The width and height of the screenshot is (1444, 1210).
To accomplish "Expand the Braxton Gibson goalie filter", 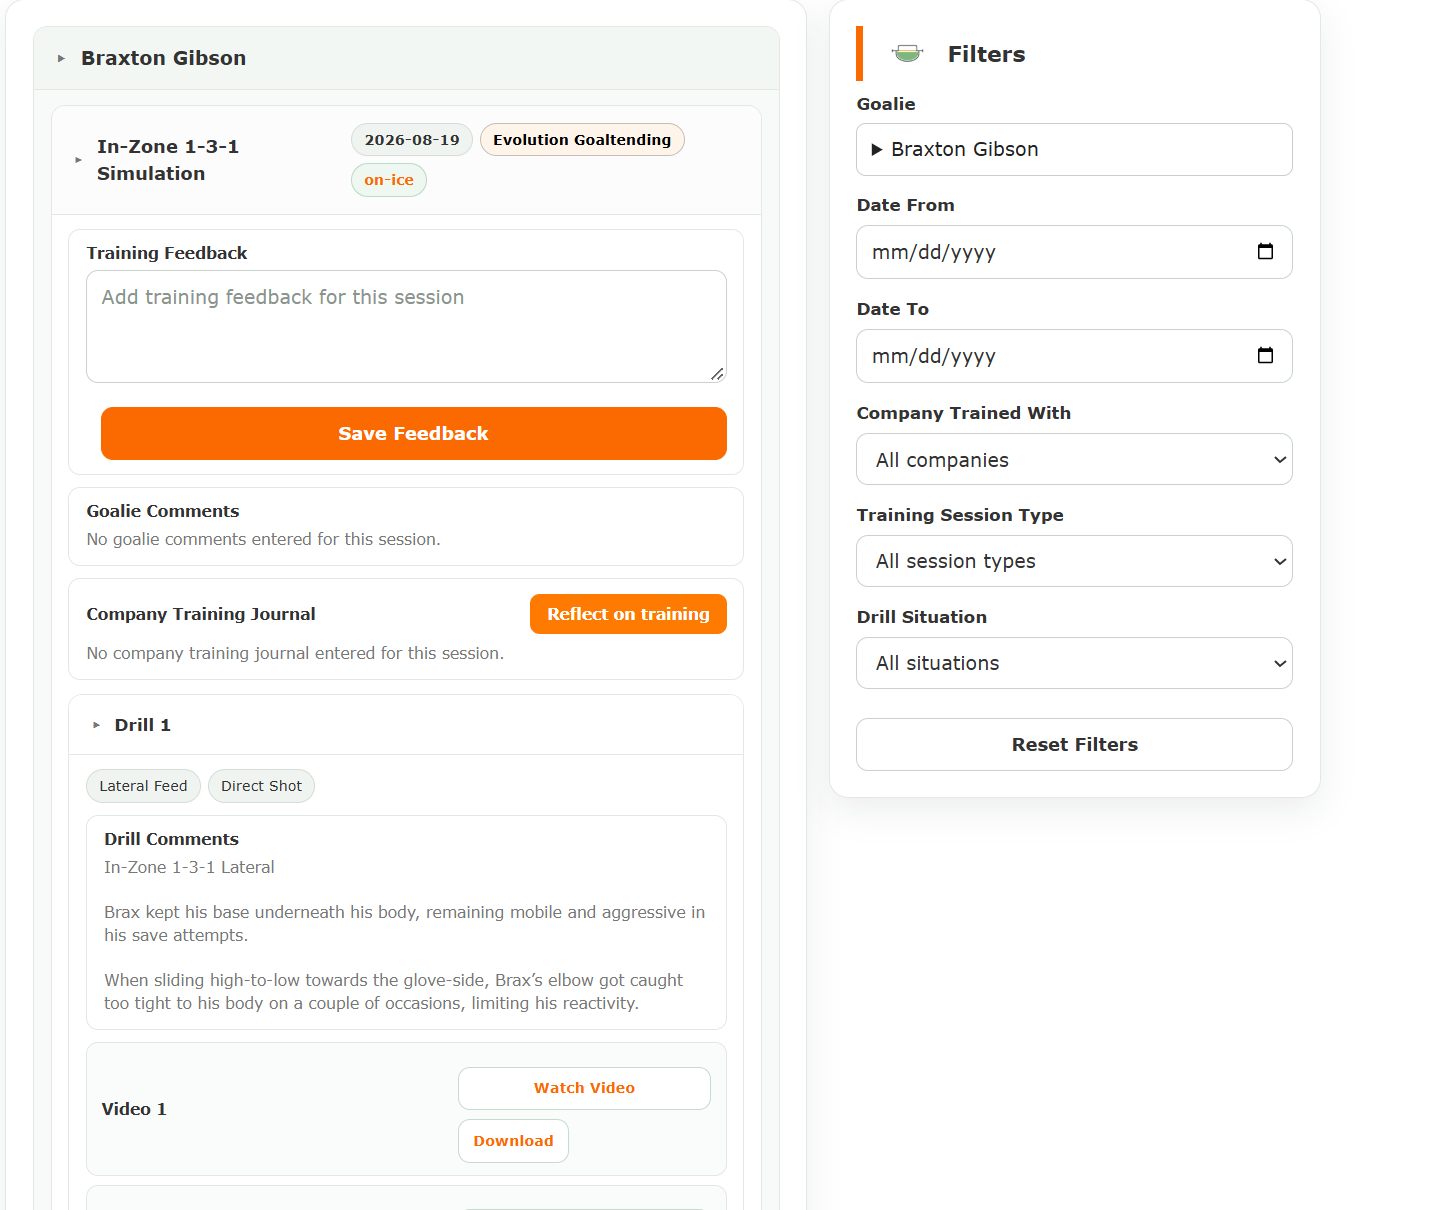I will pos(1074,149).
